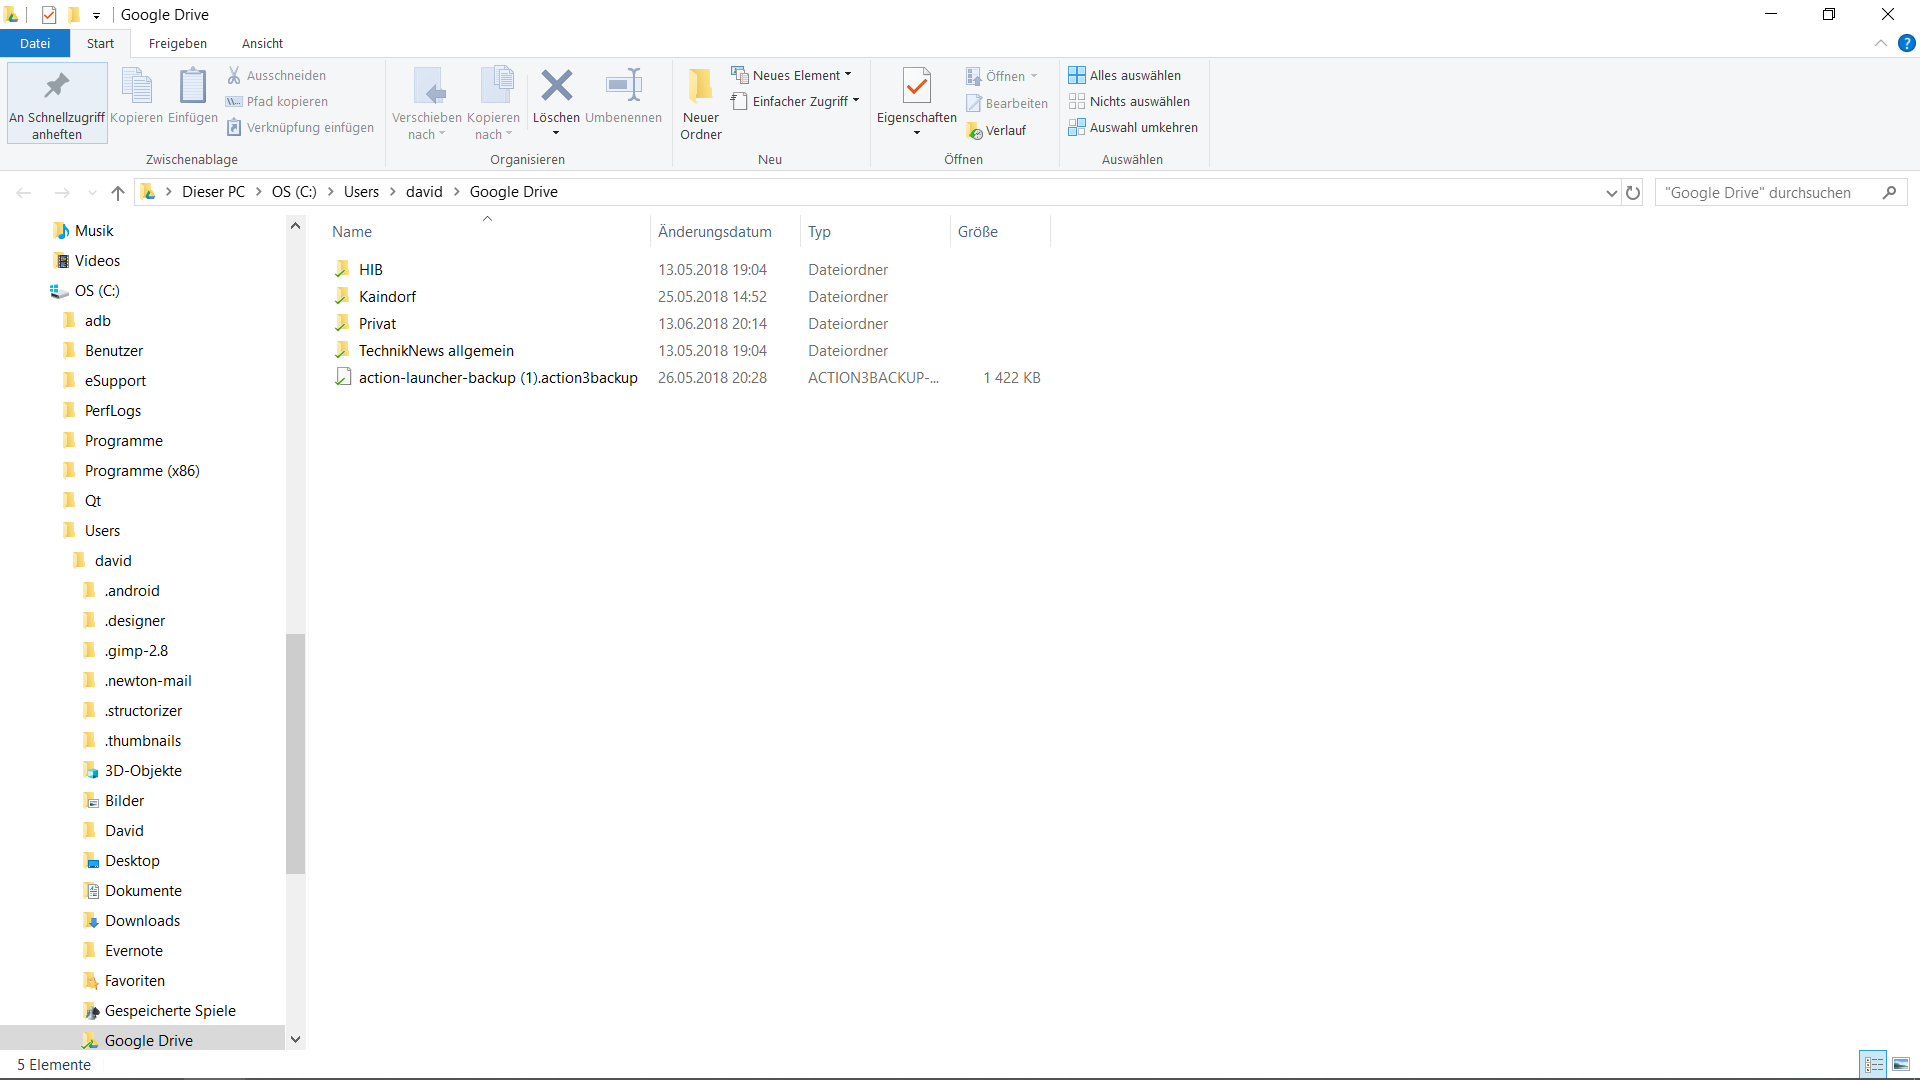This screenshot has width=1920, height=1080.
Task: Click Nichts auswählen
Action: click(1129, 101)
